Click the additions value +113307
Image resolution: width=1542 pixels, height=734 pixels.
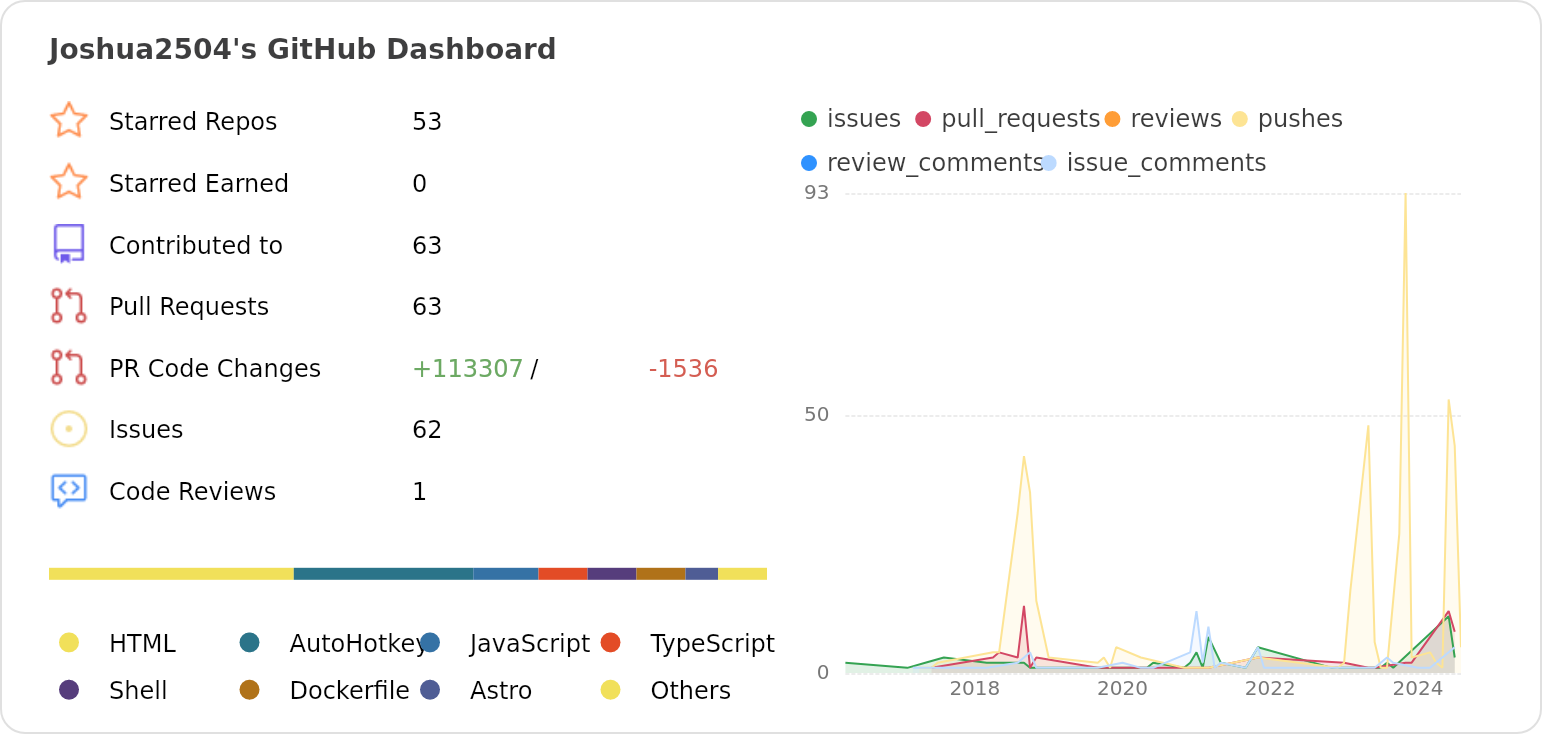[467, 369]
